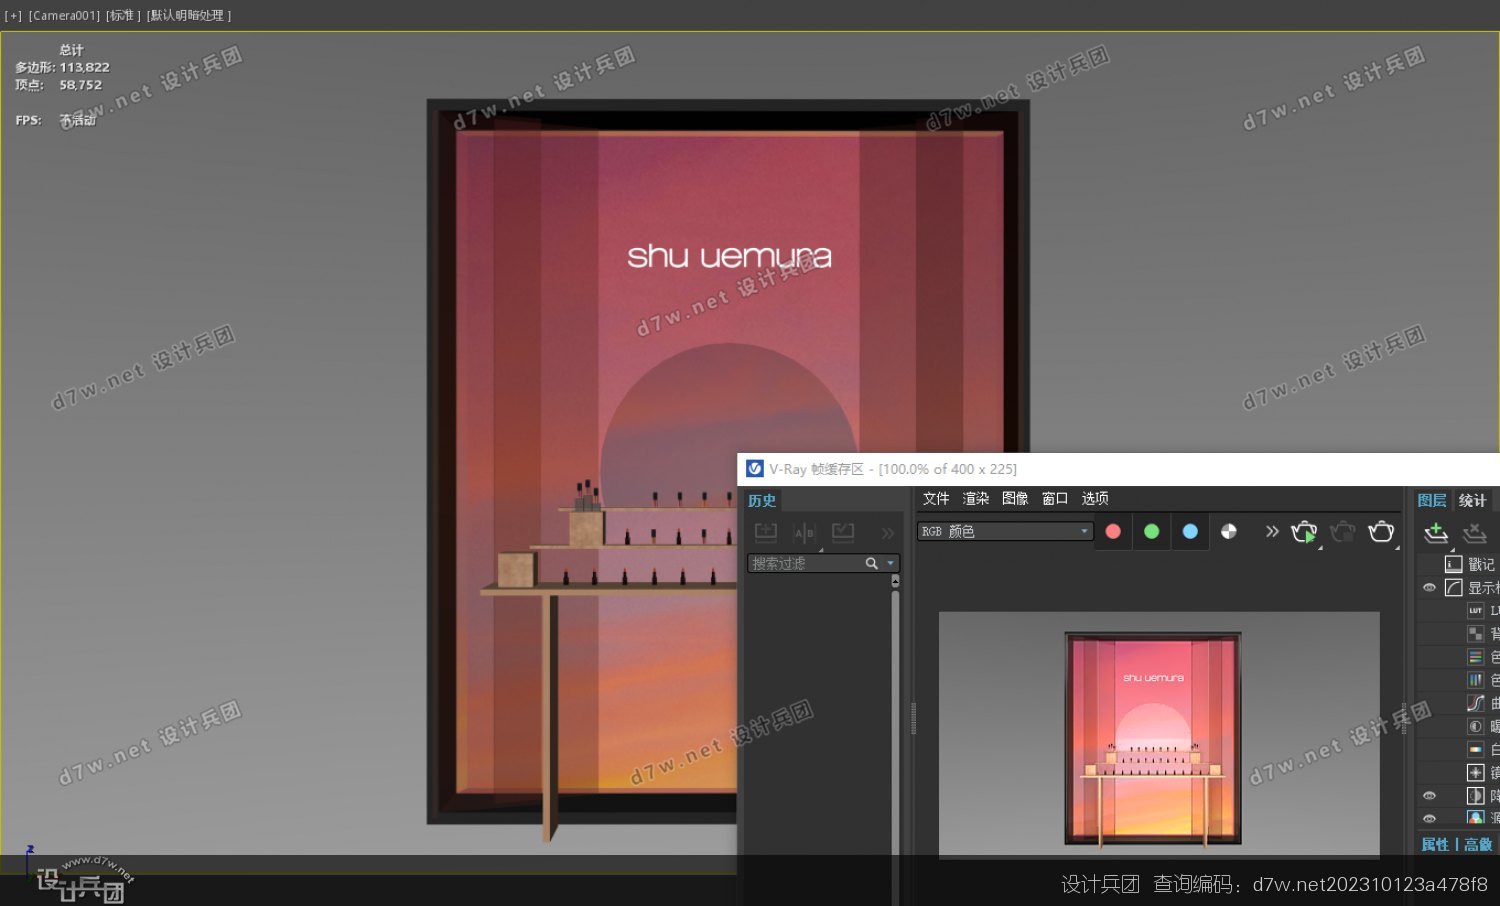Viewport: 1500px width, 906px height.
Task: Switch to mono/alpha channel view icon
Action: point(1229,532)
